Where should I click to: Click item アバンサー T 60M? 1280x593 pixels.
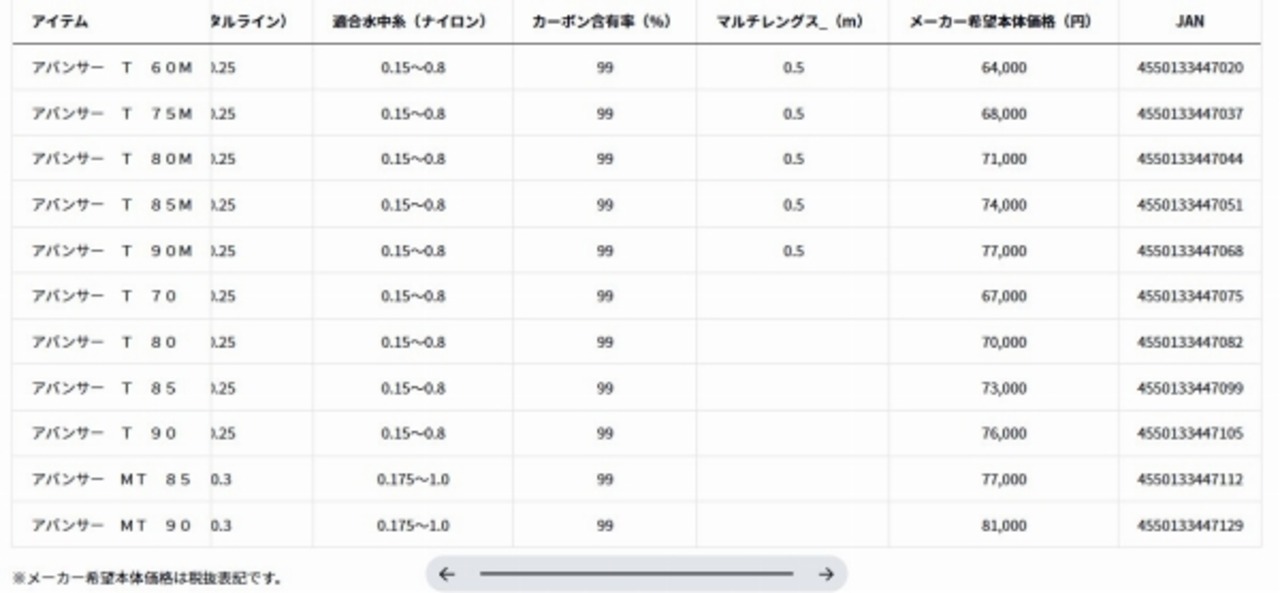(112, 69)
